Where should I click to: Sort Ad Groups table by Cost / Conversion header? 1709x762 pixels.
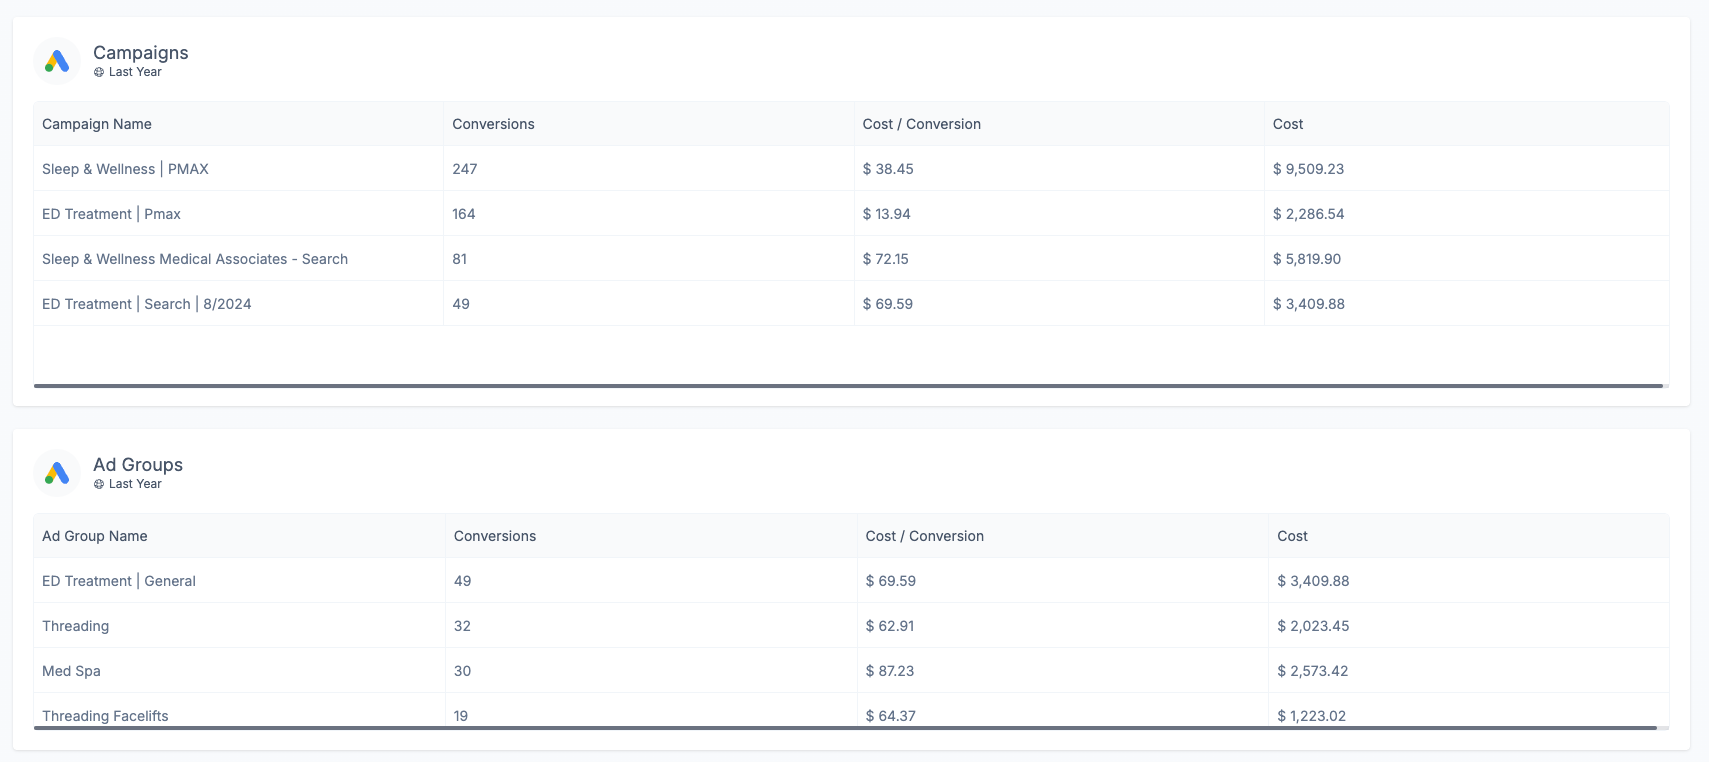point(925,536)
